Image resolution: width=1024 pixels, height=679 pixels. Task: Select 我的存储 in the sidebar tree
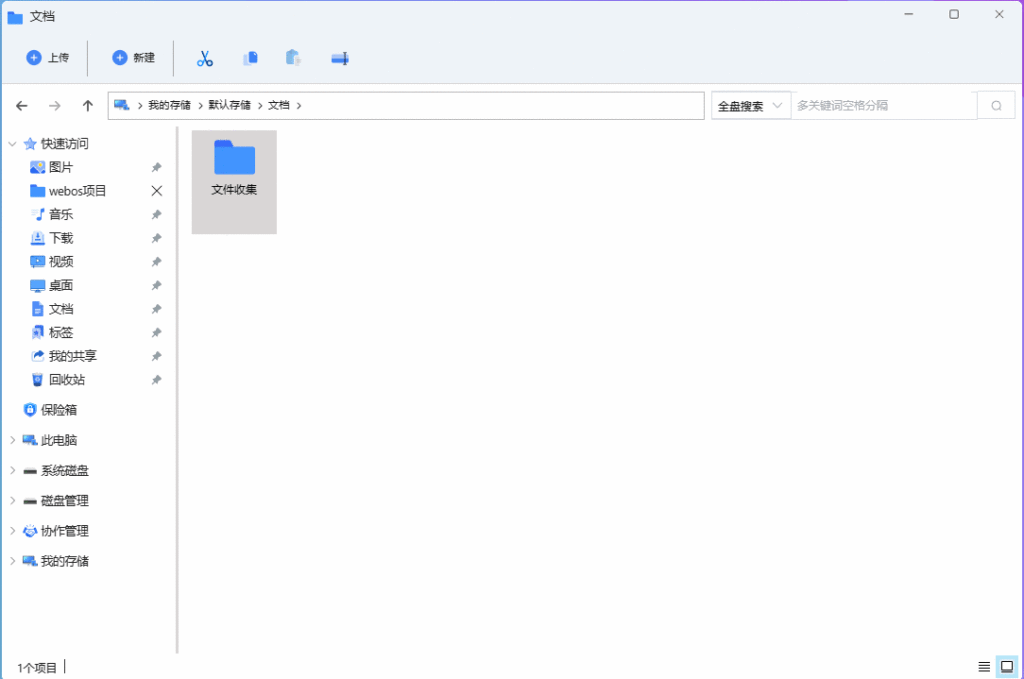click(65, 561)
